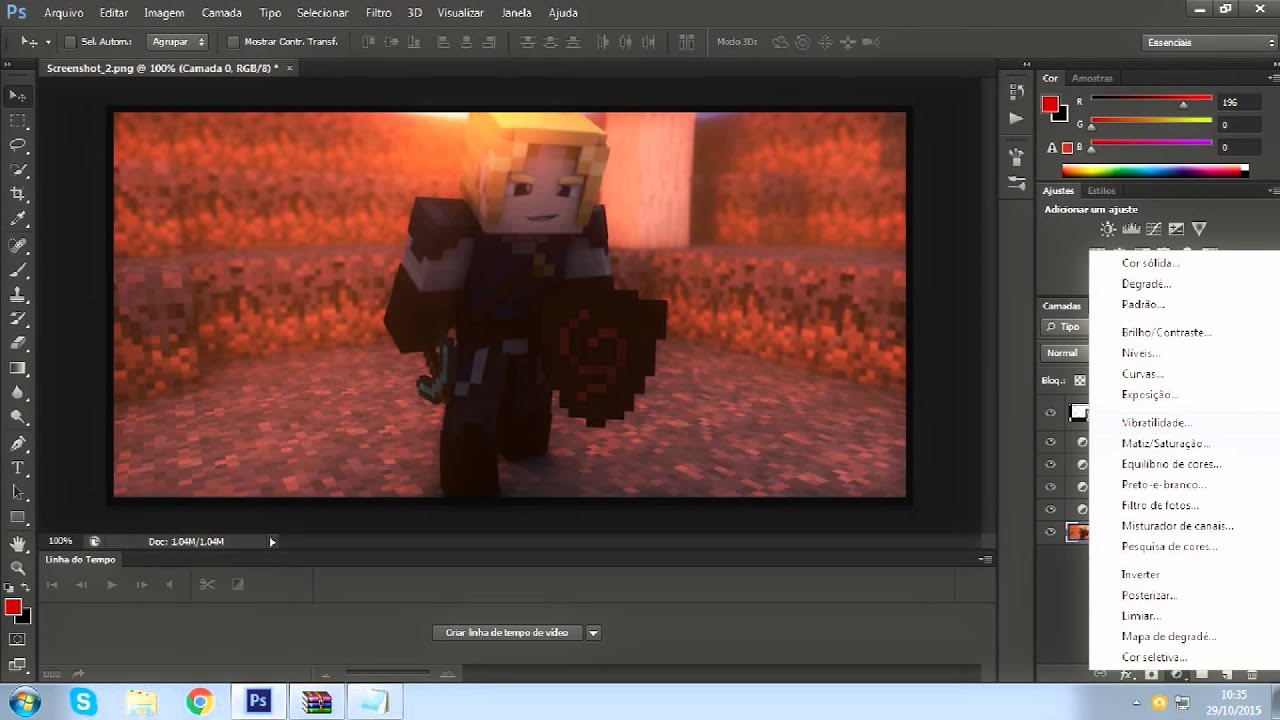Enable Mostrar Contr. Transf. checkbox
The width and height of the screenshot is (1280, 720).
(x=233, y=42)
